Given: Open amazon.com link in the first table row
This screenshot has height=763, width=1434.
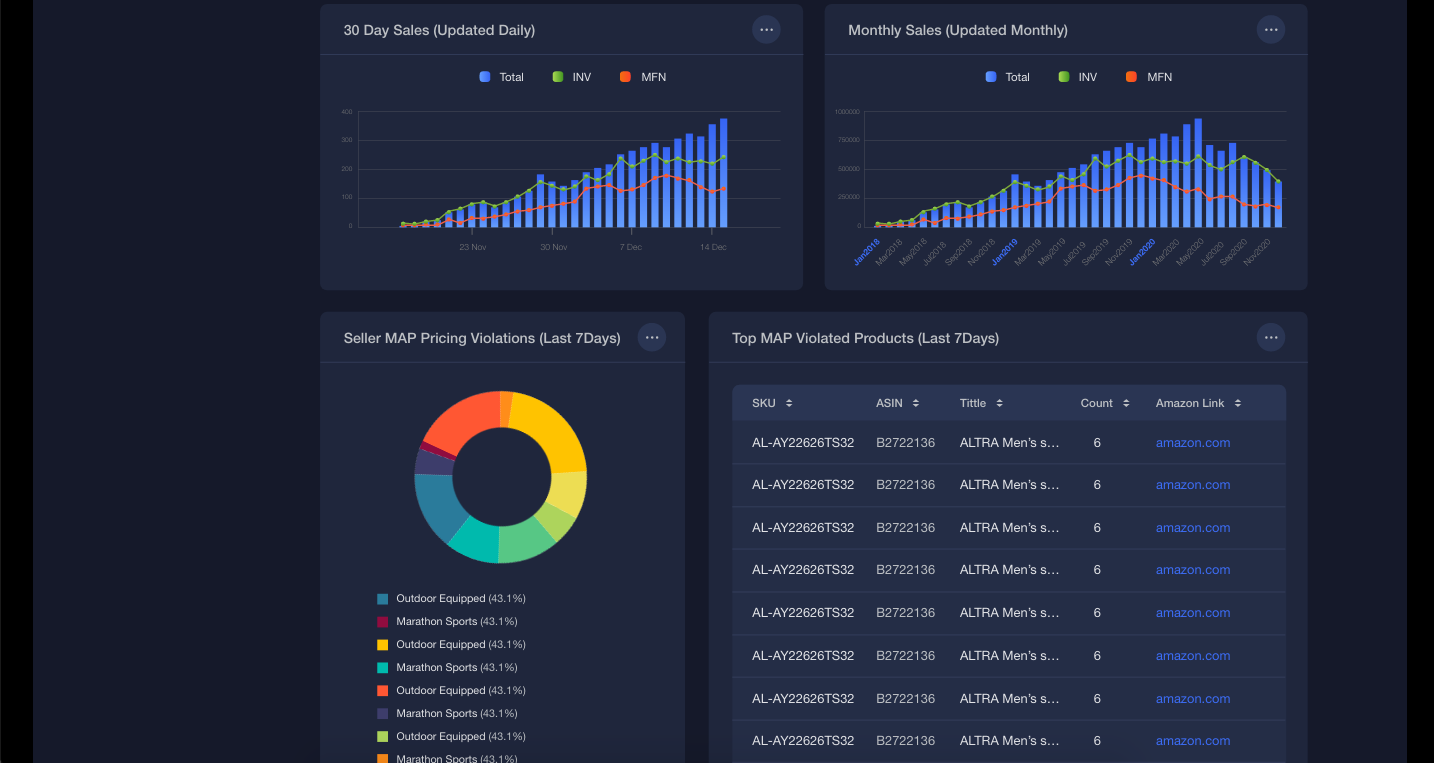Looking at the screenshot, I should click(1192, 441).
